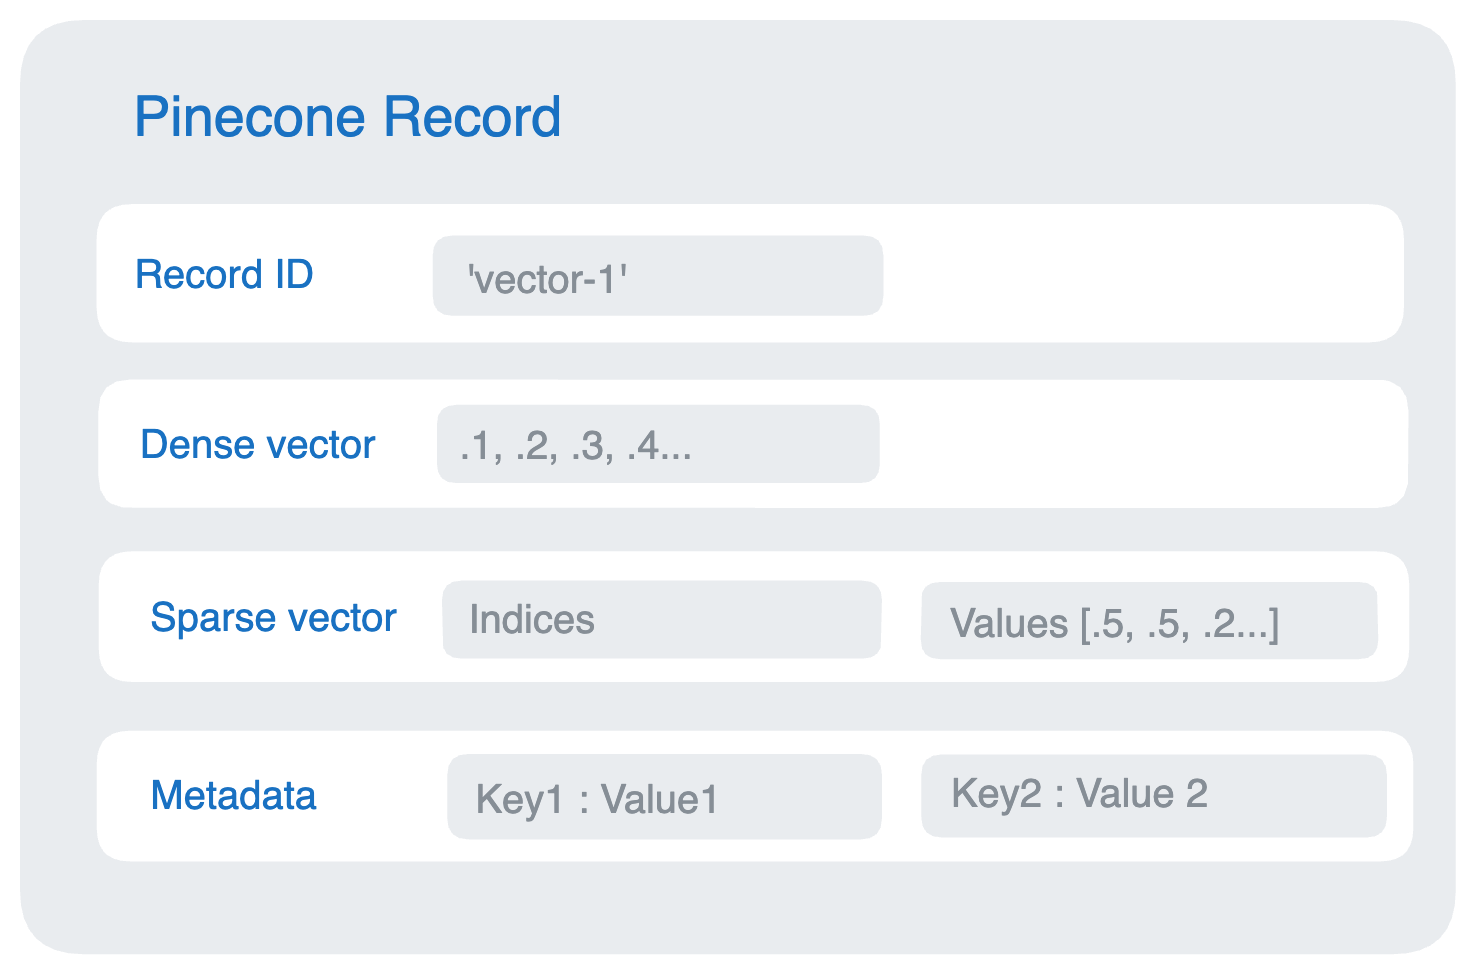The height and width of the screenshot is (974, 1475).
Task: Click the sparse vector "Indices" field
Action: point(661,620)
